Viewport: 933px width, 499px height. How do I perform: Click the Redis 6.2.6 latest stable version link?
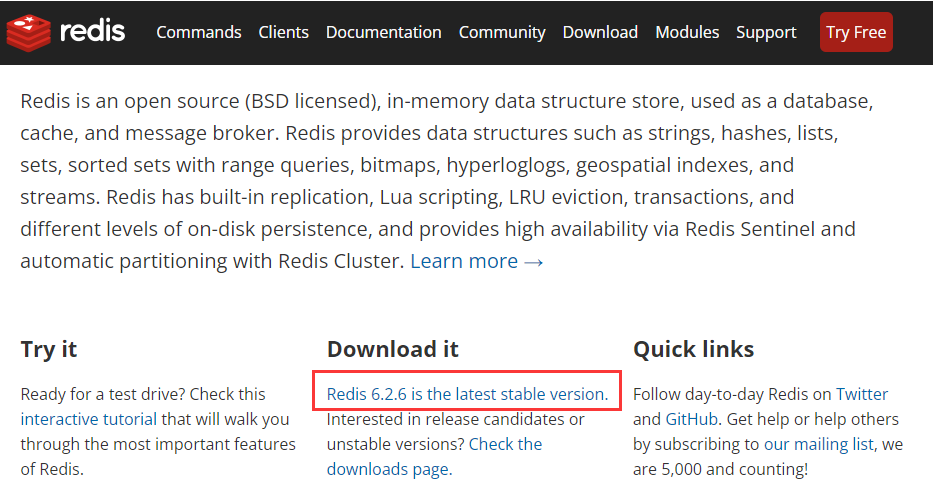click(467, 394)
